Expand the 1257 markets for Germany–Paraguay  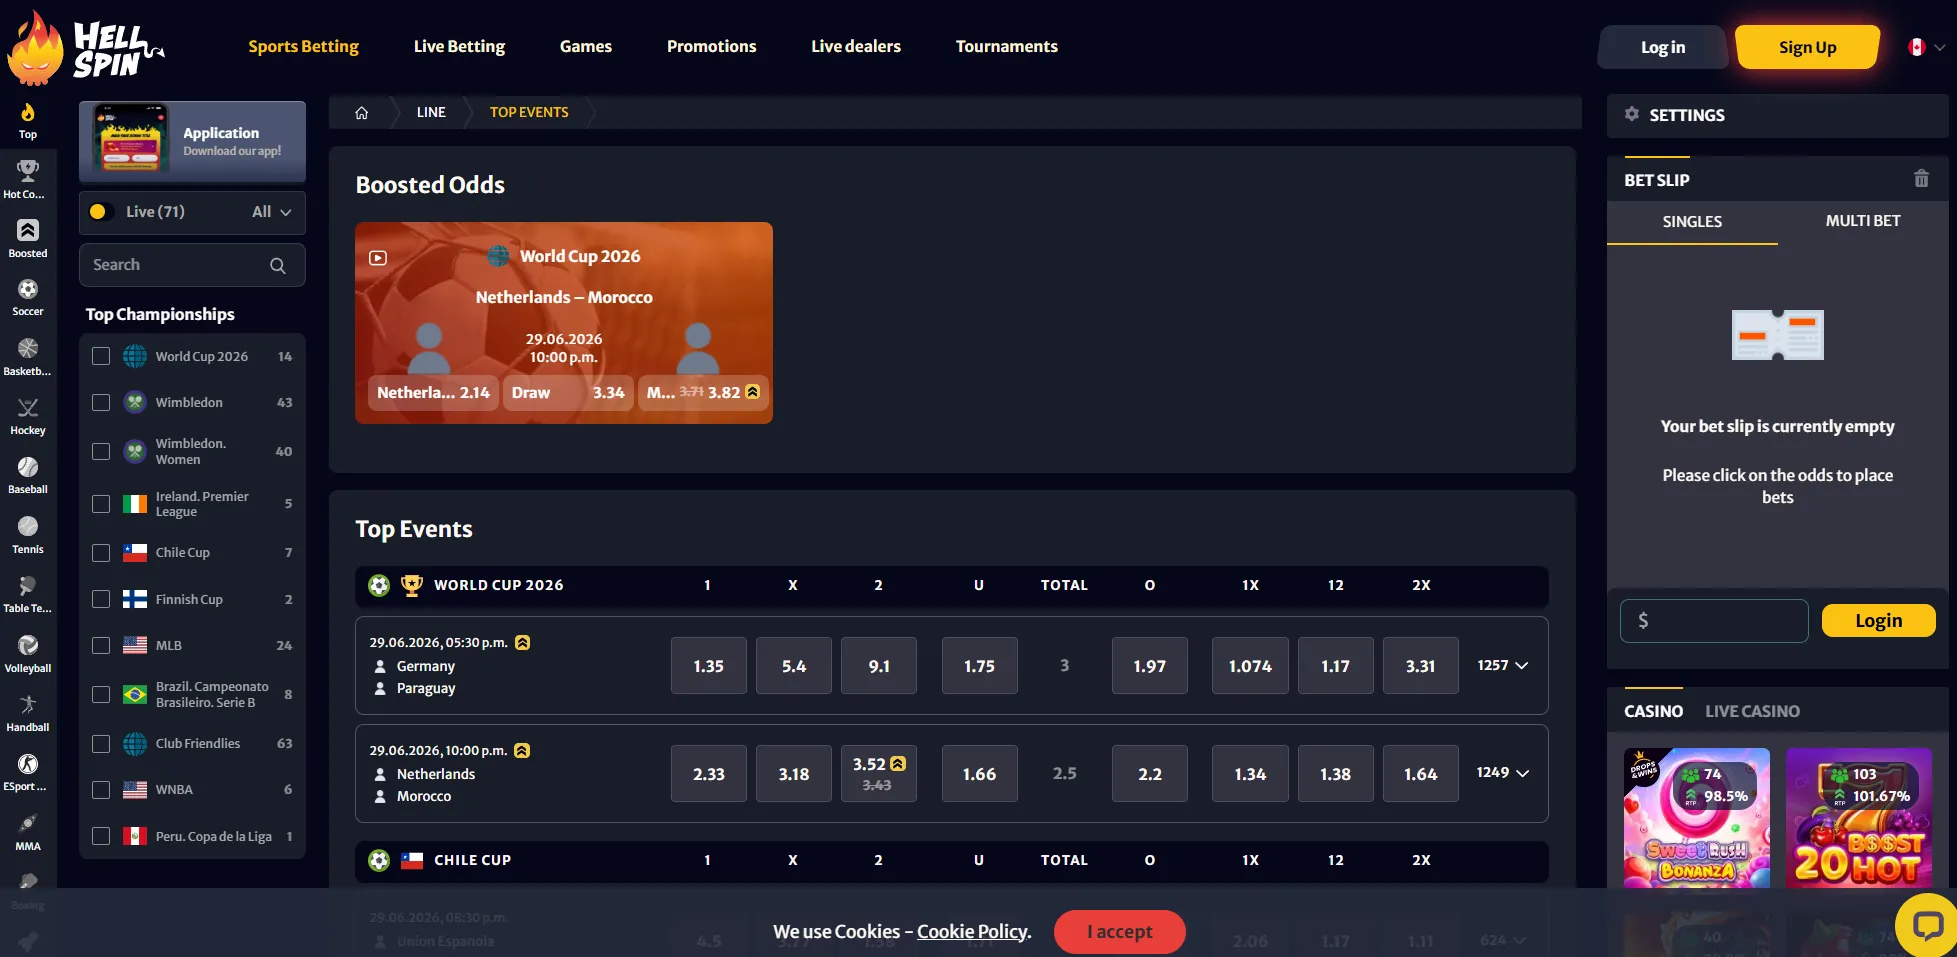[1502, 665]
